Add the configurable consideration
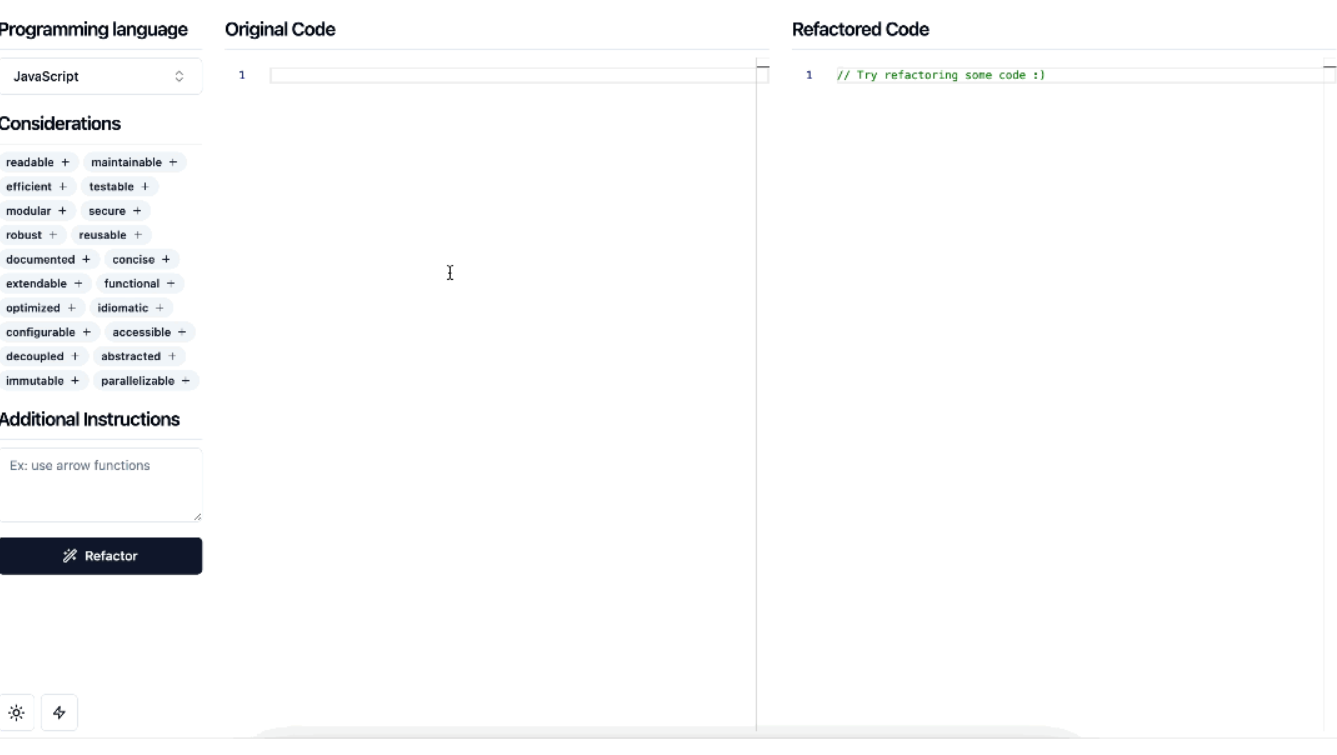The width and height of the screenshot is (1337, 755). [49, 332]
